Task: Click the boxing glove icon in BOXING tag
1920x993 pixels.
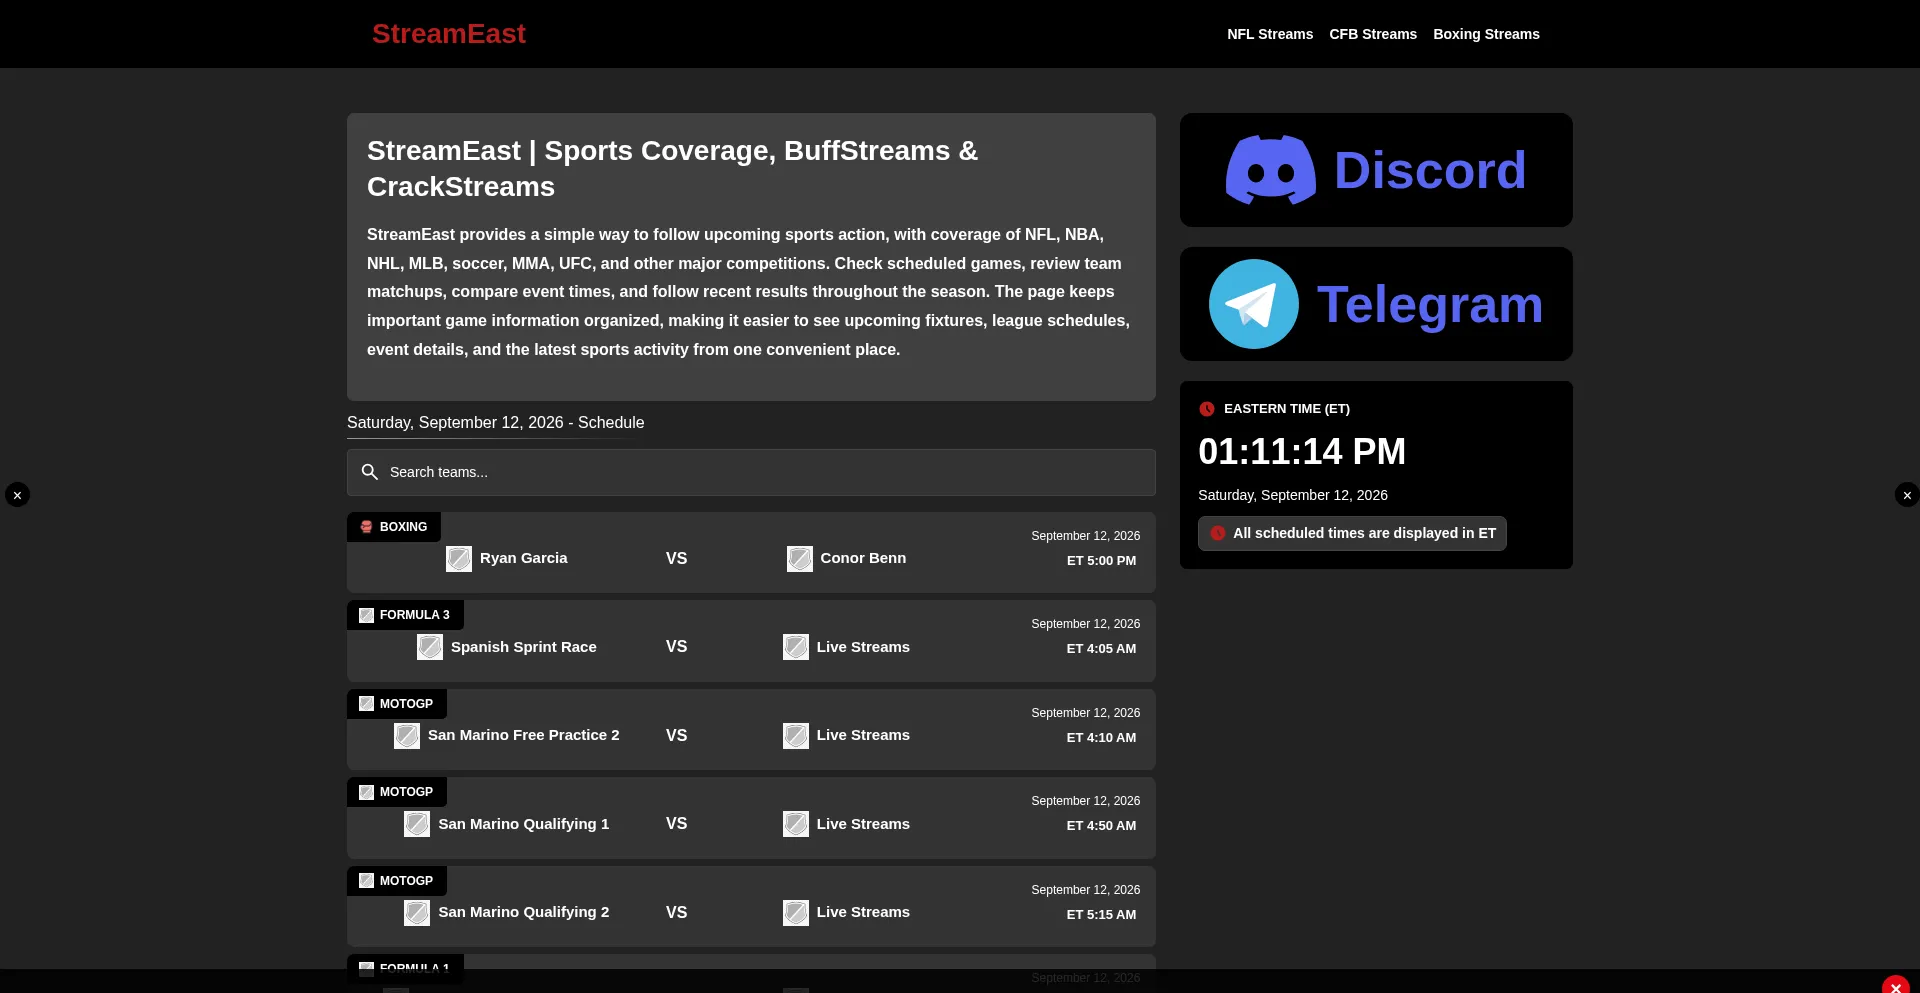Action: coord(367,527)
